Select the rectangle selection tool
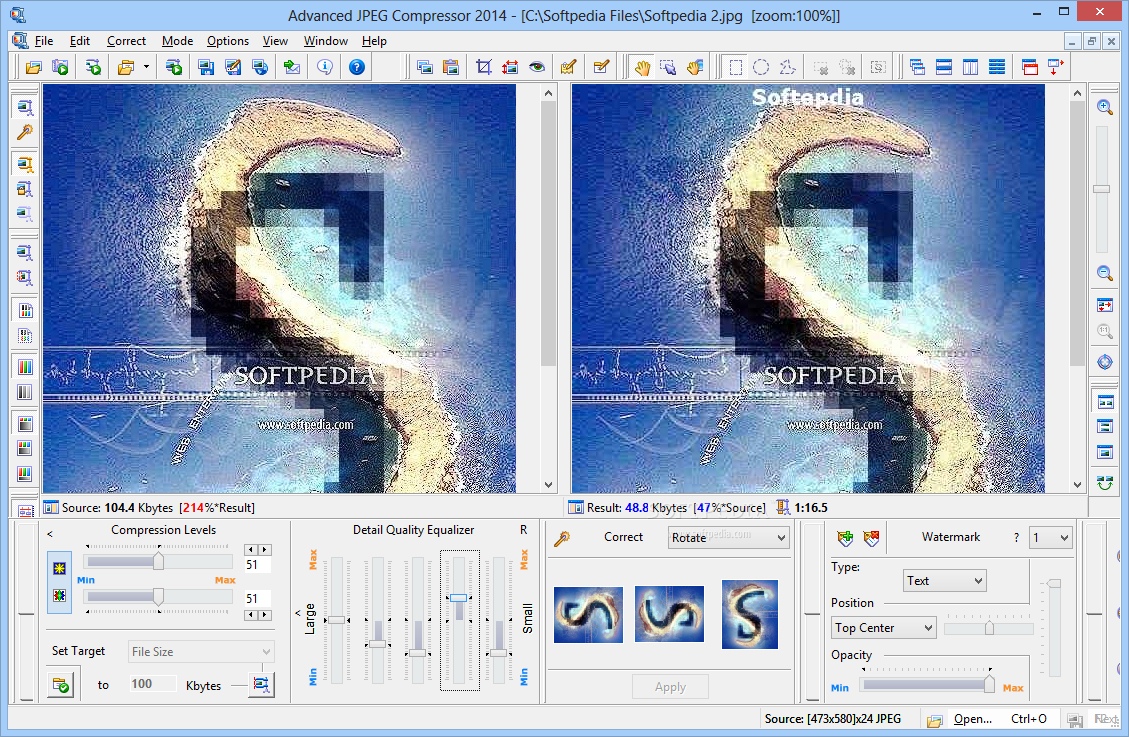The image size is (1129, 737). [735, 68]
